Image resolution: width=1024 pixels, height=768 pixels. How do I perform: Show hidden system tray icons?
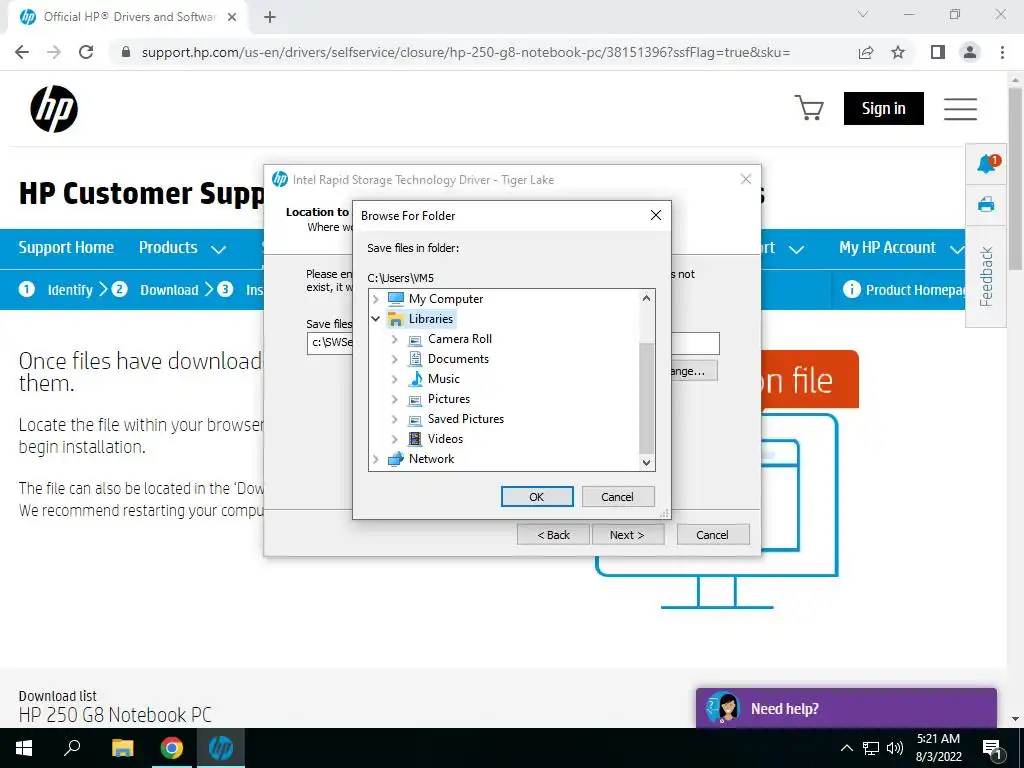846,748
